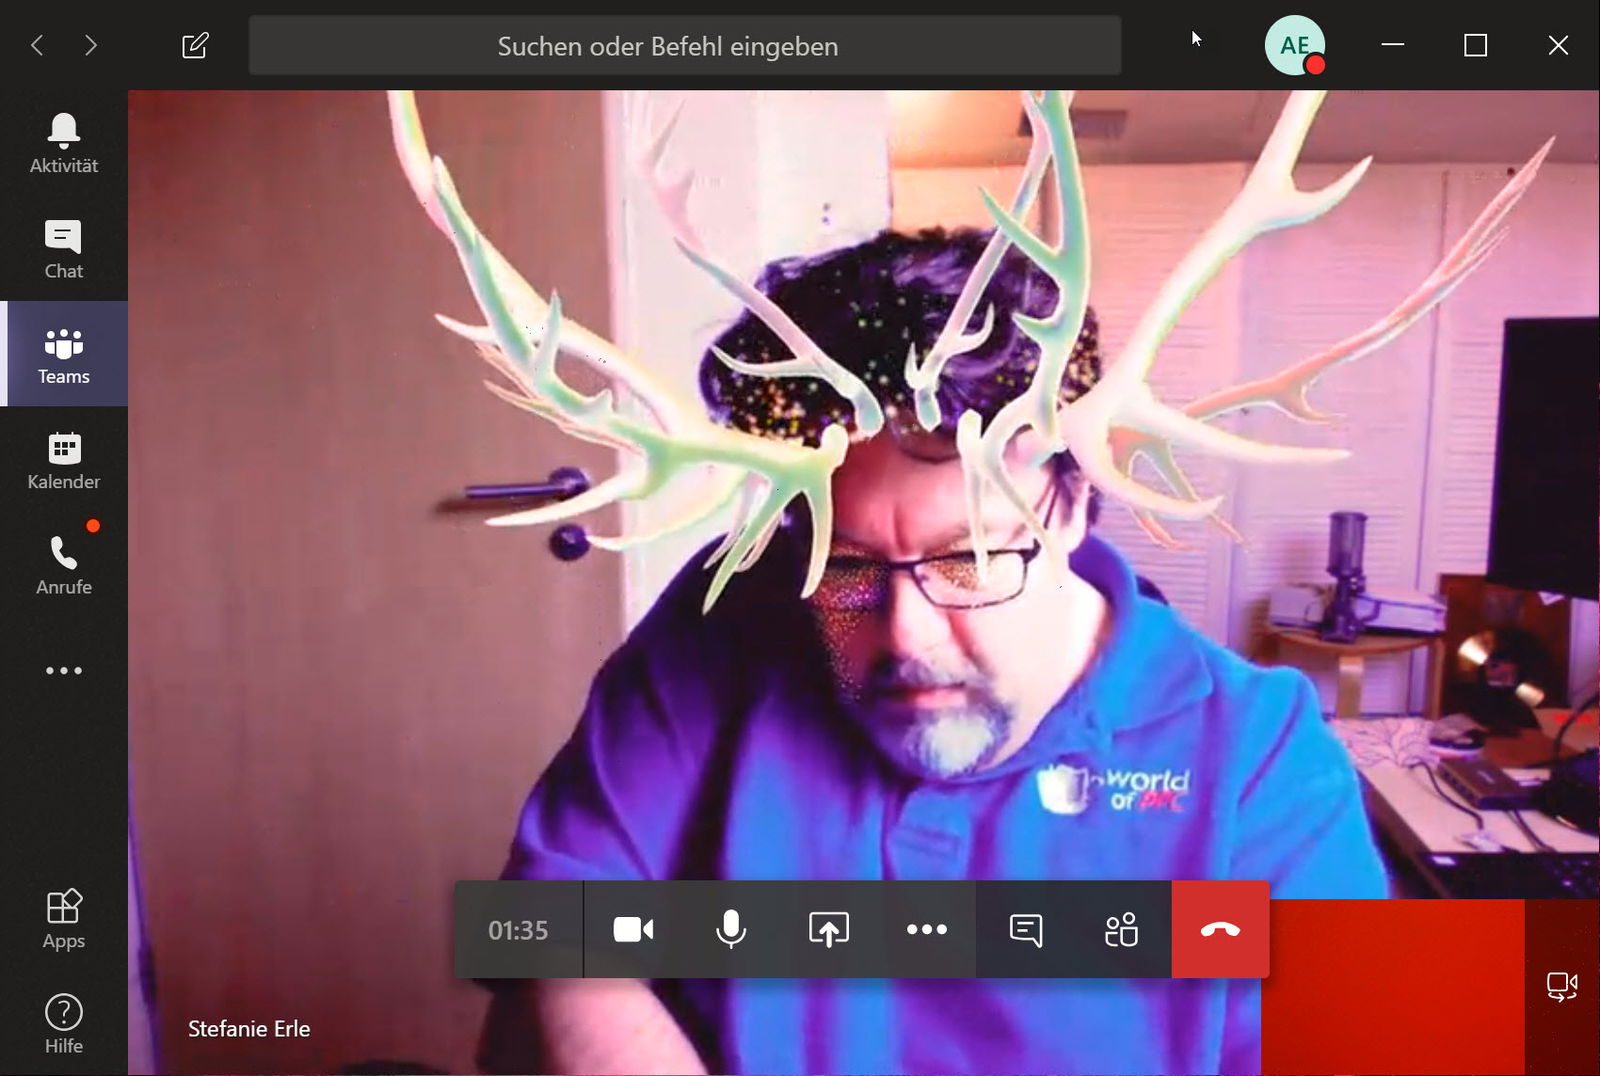Start a new chat with compose icon
Screen dimensions: 1600x1076
pos(195,46)
